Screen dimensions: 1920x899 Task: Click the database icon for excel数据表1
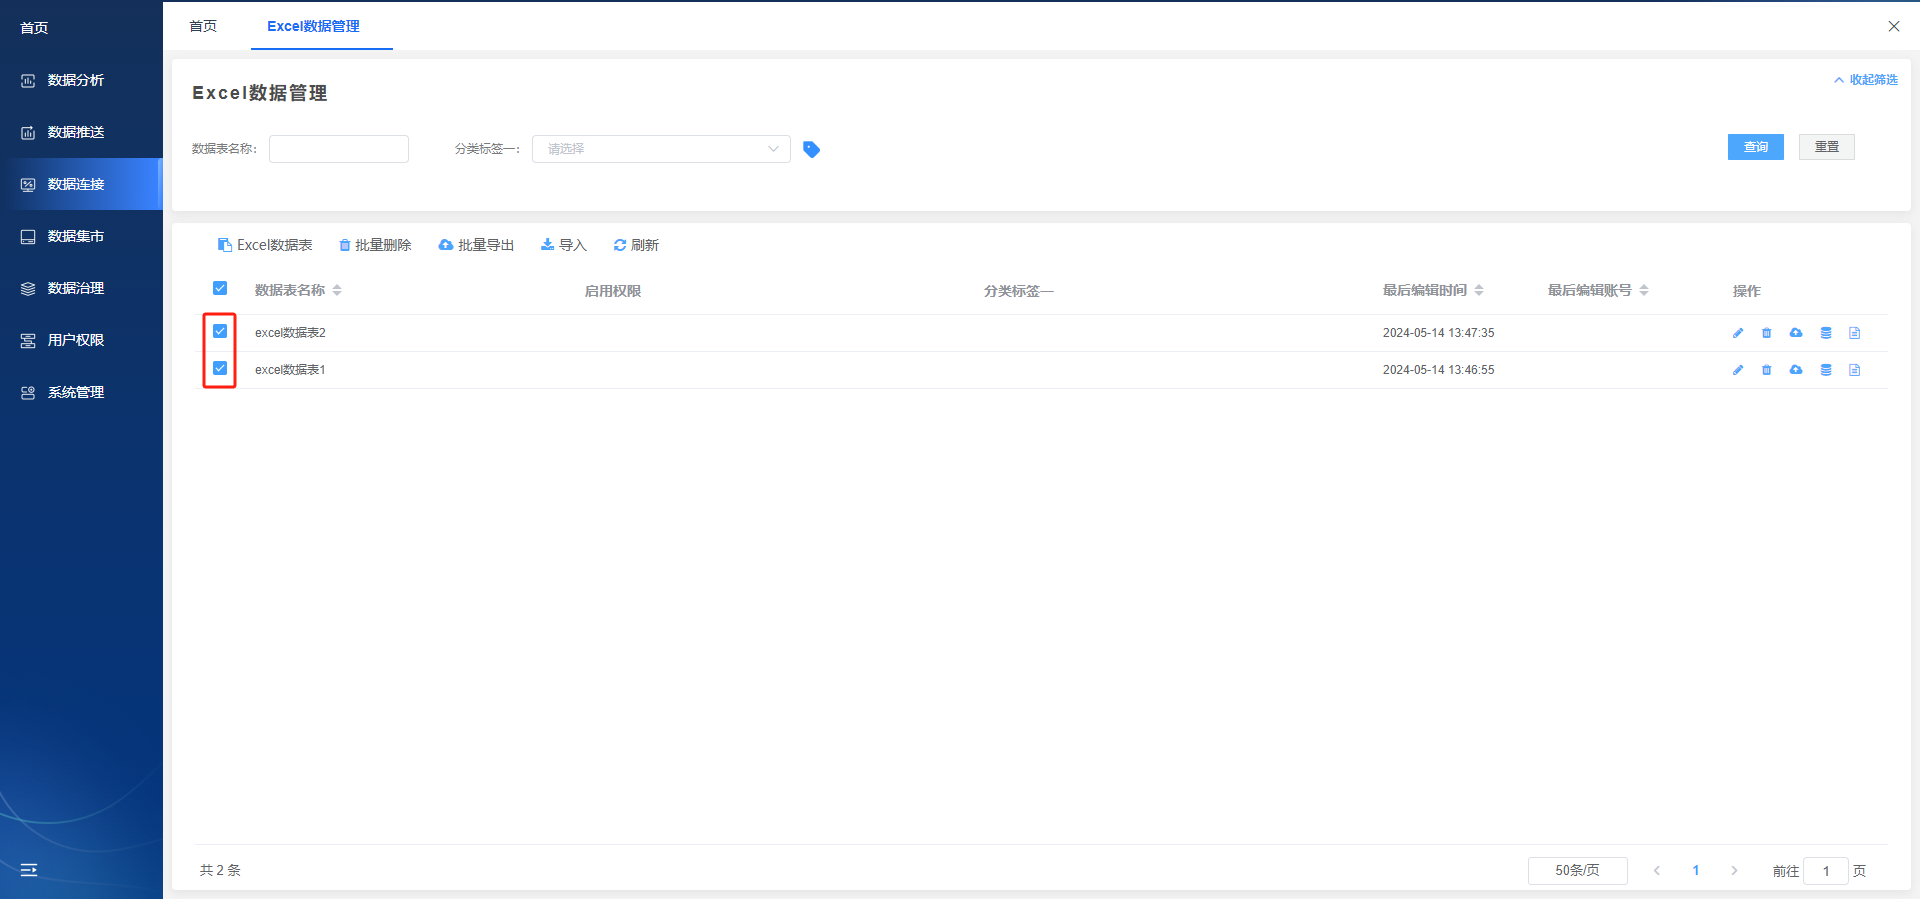point(1826,370)
